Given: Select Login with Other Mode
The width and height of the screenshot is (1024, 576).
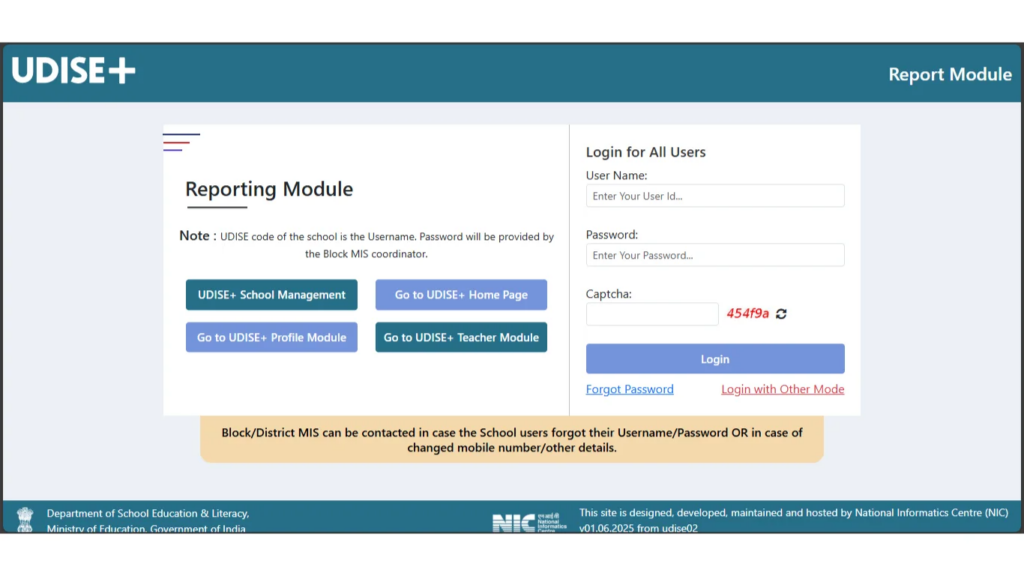Looking at the screenshot, I should click(x=782, y=389).
